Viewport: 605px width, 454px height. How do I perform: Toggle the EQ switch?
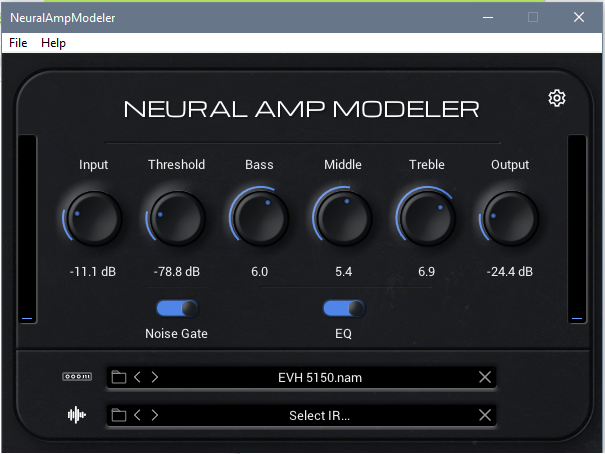344,309
